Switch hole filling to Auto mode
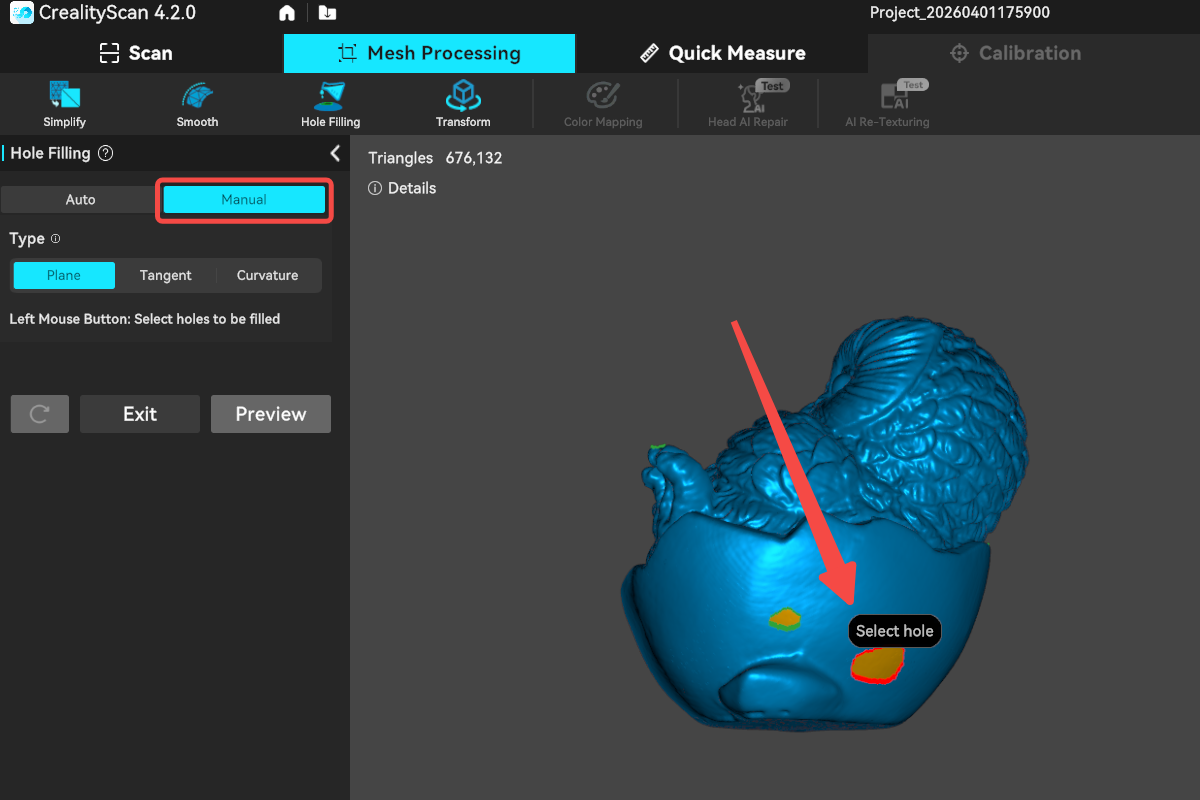This screenshot has height=800, width=1200. (x=80, y=200)
